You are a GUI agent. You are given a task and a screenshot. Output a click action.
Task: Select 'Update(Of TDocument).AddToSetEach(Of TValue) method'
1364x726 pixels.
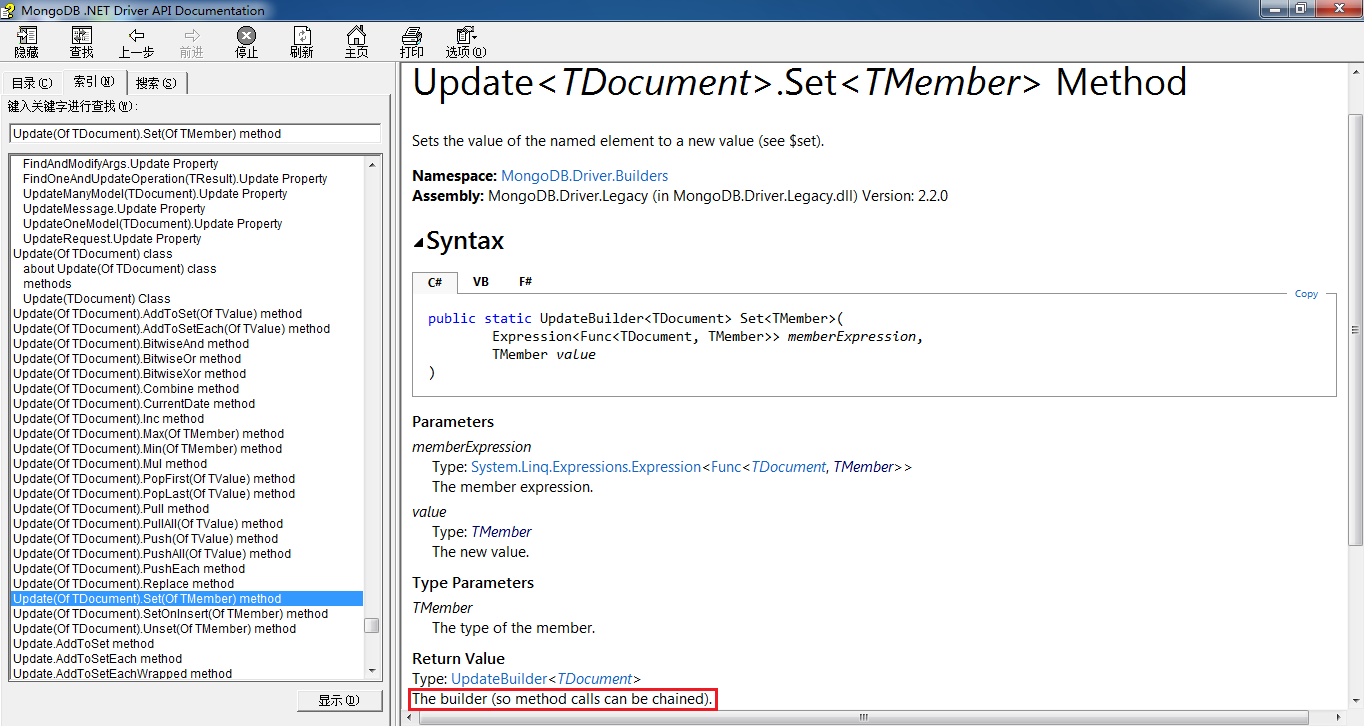pyautogui.click(x=171, y=329)
